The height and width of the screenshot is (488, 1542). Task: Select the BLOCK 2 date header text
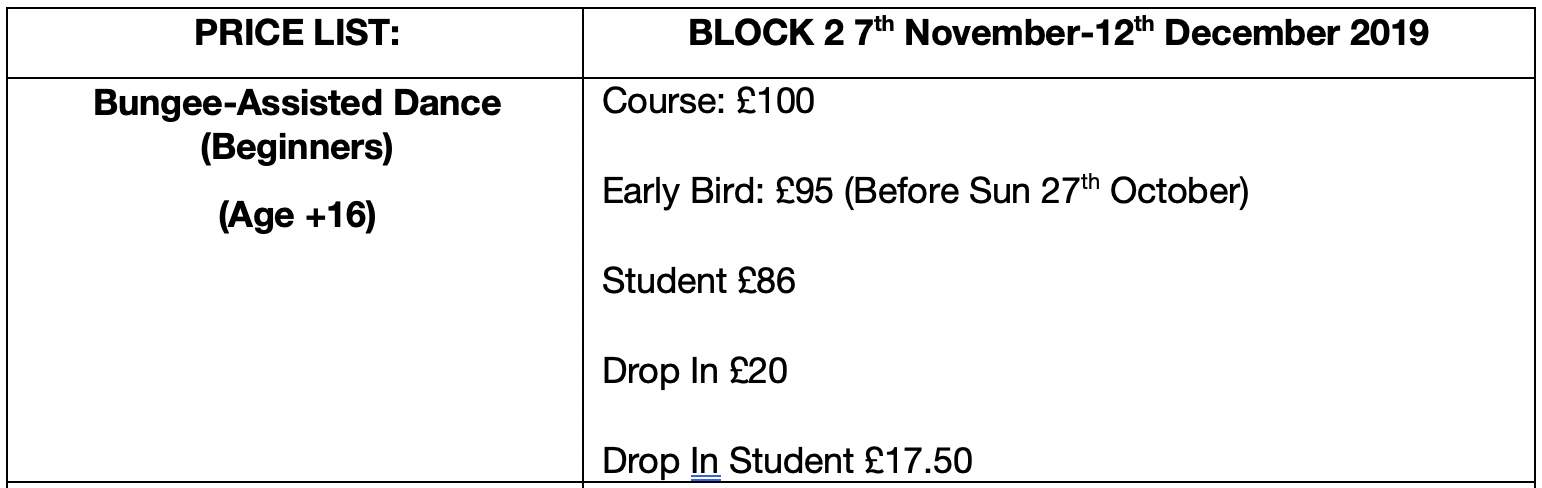(x=1058, y=34)
